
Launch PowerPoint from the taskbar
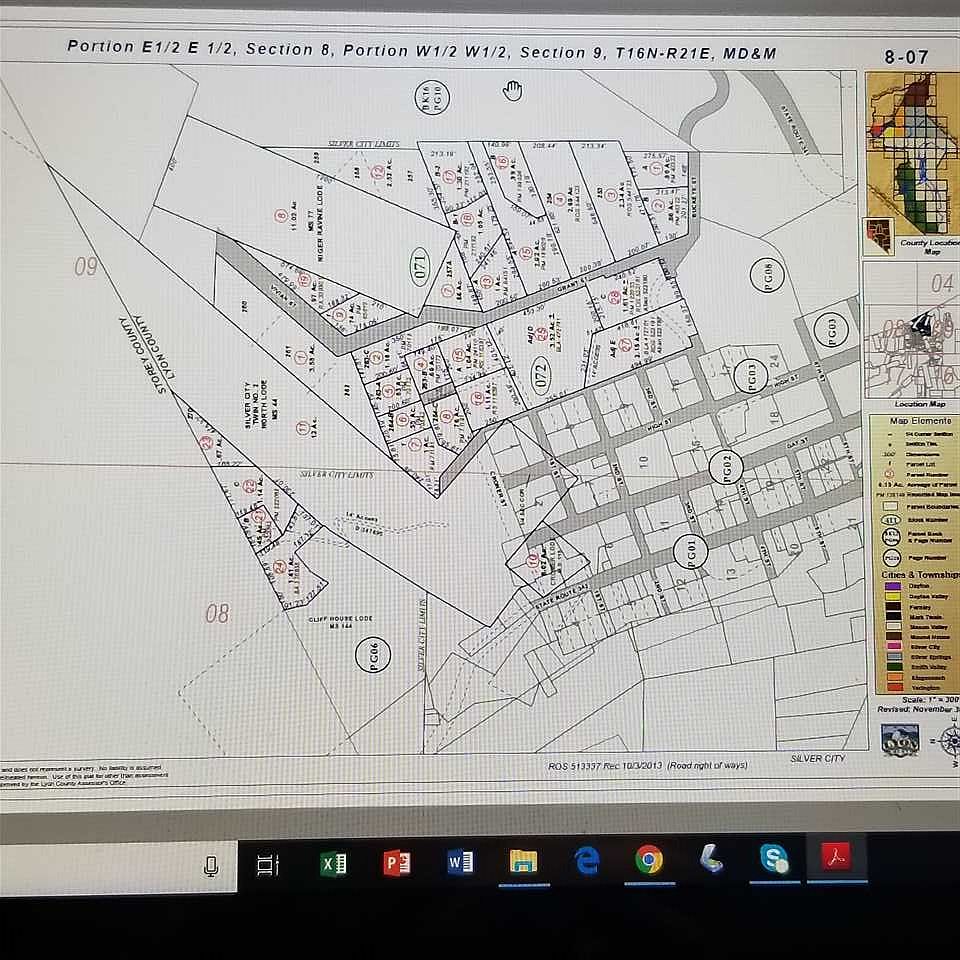tap(397, 862)
